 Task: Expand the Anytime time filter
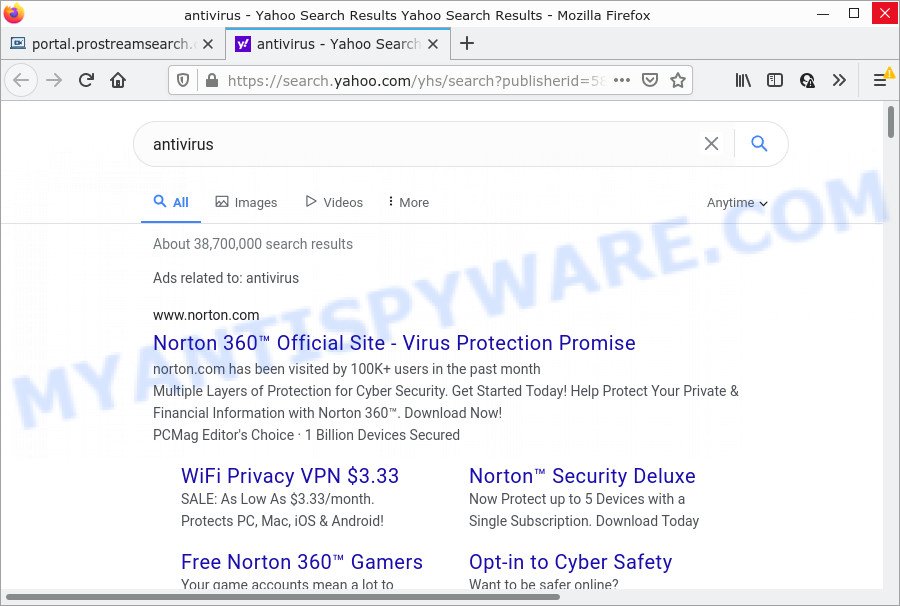tap(737, 203)
